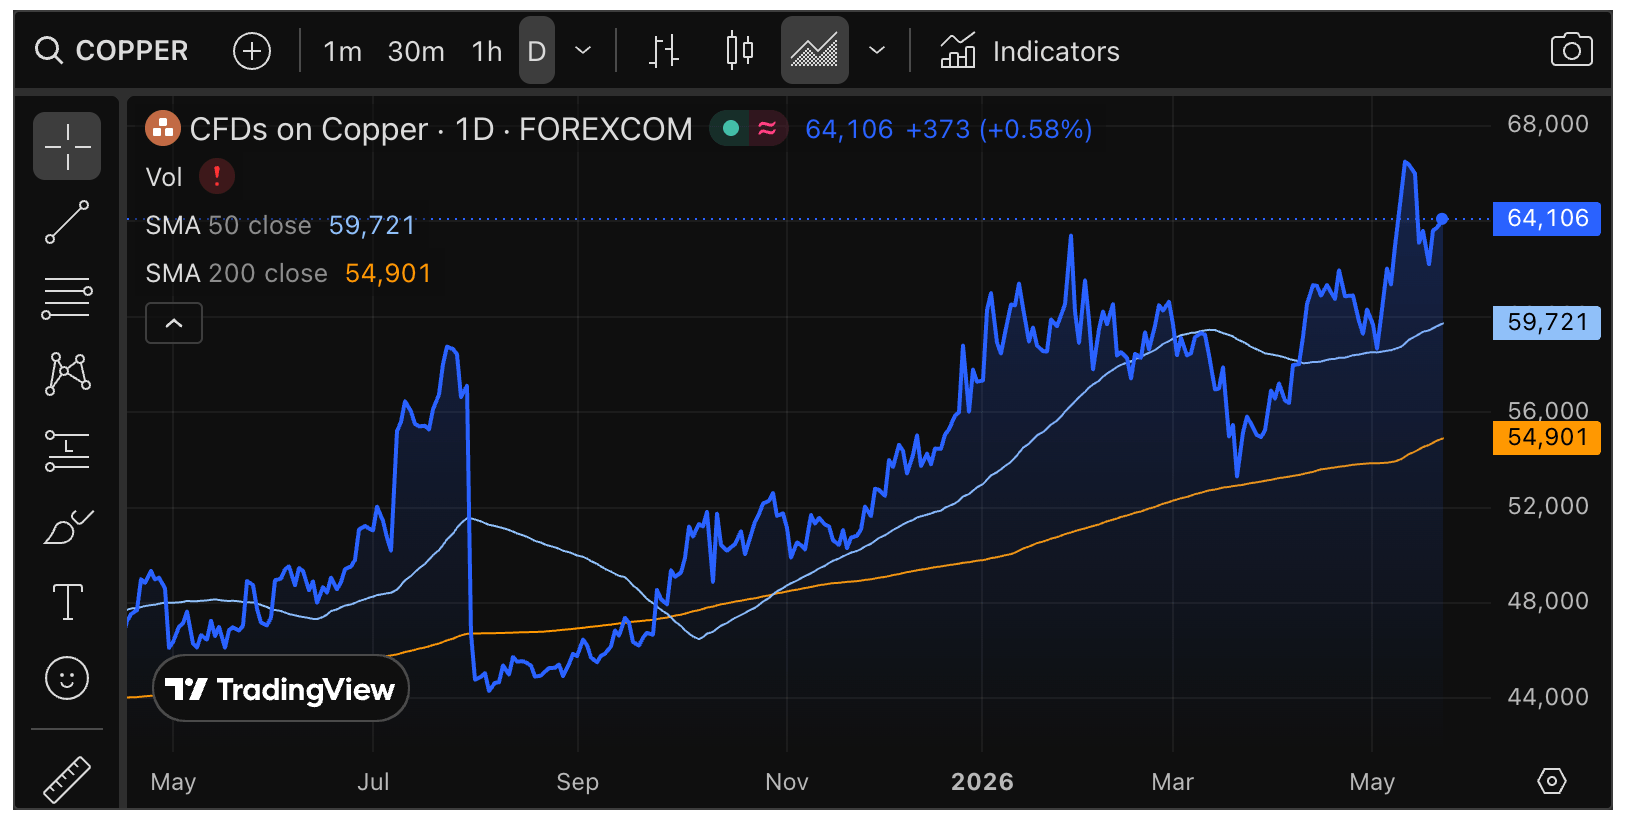Screen dimensions: 1628x824
Task: Expand the time interval dropdown arrow
Action: [x=583, y=50]
